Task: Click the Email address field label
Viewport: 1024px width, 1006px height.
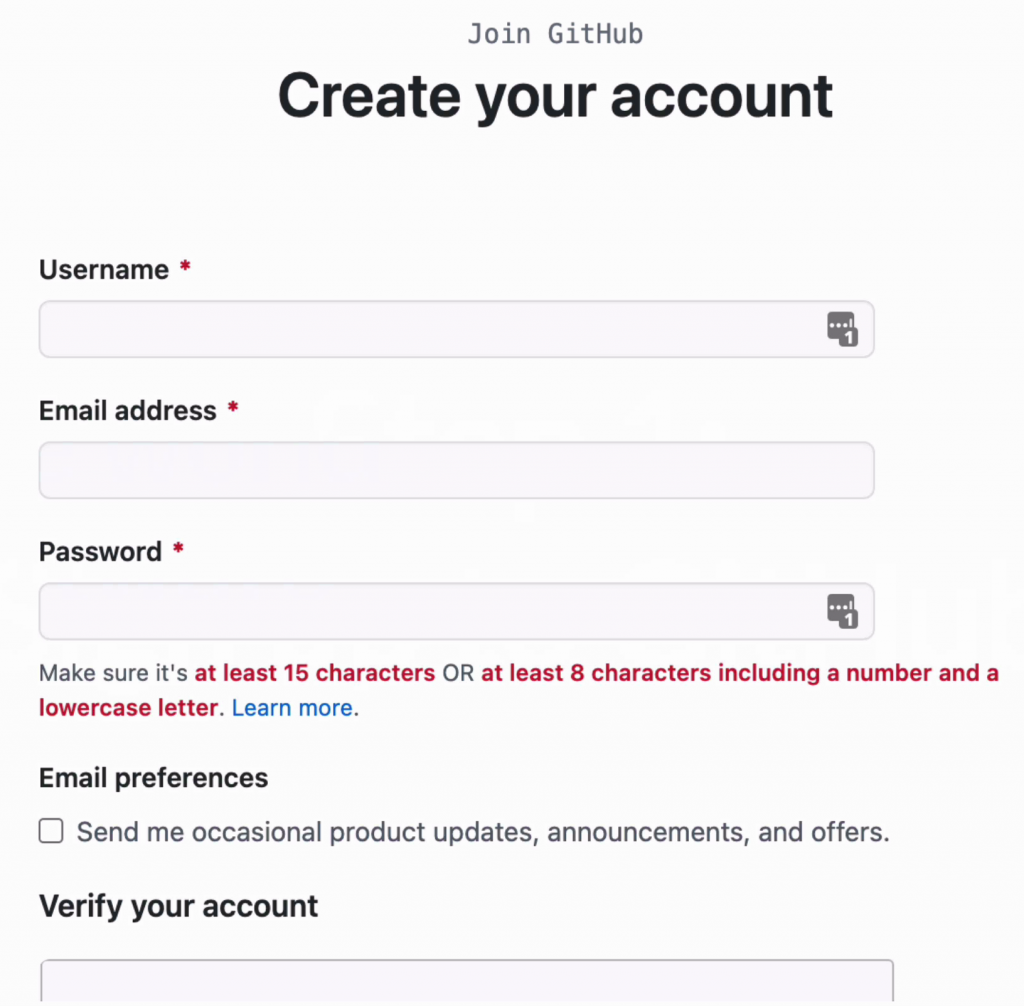Action: click(128, 411)
